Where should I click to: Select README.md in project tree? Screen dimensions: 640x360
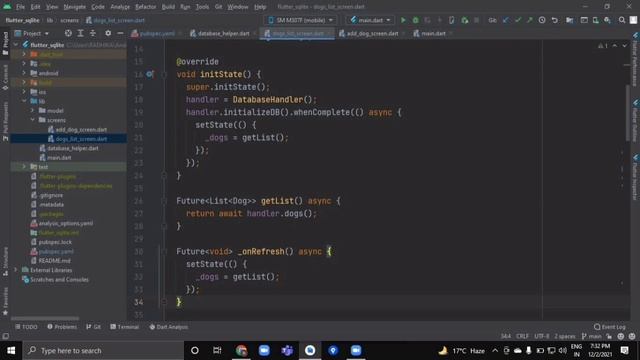[54, 260]
